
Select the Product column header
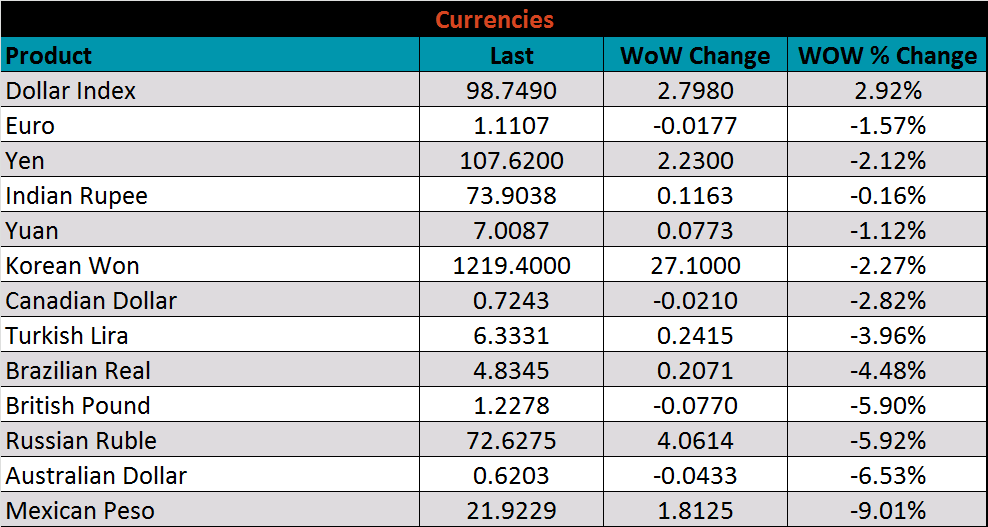pos(49,55)
